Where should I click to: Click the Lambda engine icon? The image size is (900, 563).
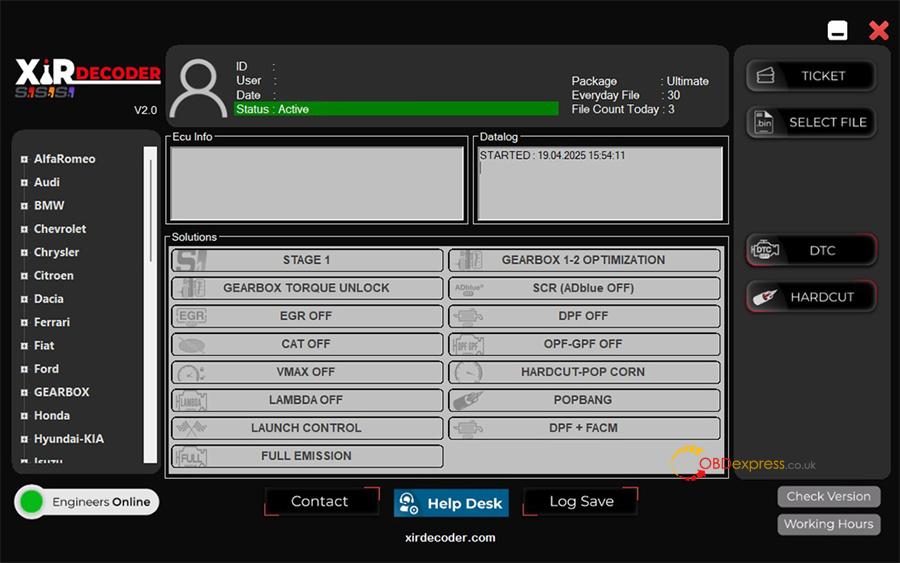(x=191, y=401)
